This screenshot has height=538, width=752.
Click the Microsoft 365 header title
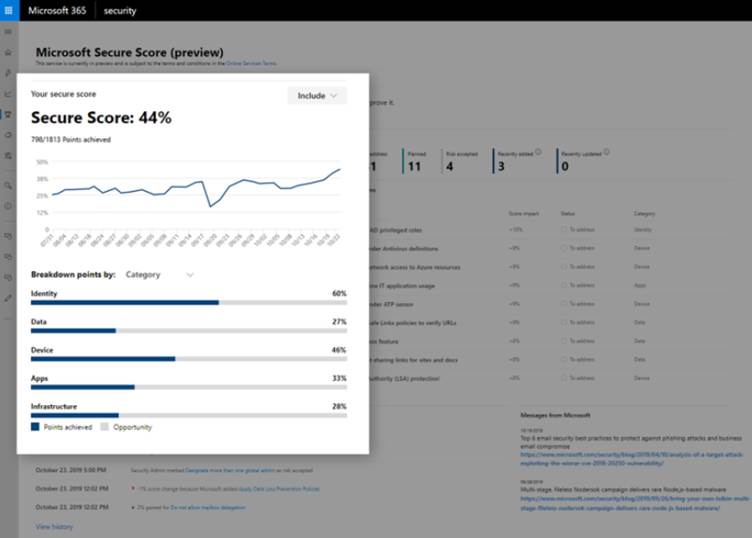click(x=57, y=11)
